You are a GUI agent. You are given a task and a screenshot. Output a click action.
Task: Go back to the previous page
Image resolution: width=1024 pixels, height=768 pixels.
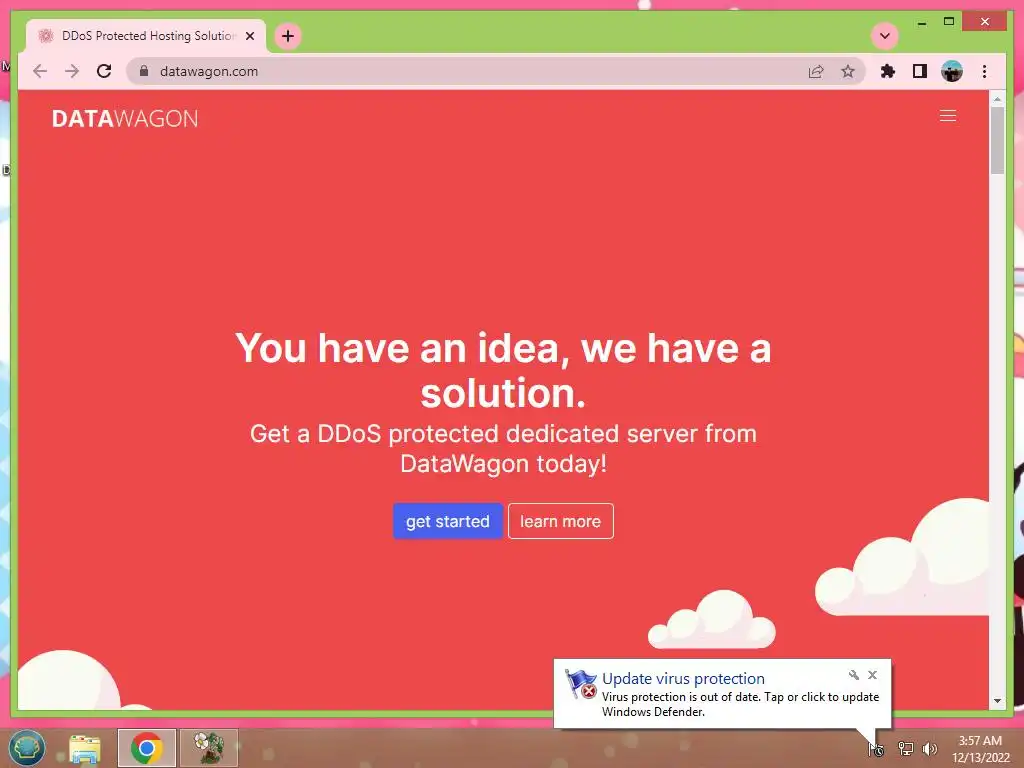click(40, 71)
